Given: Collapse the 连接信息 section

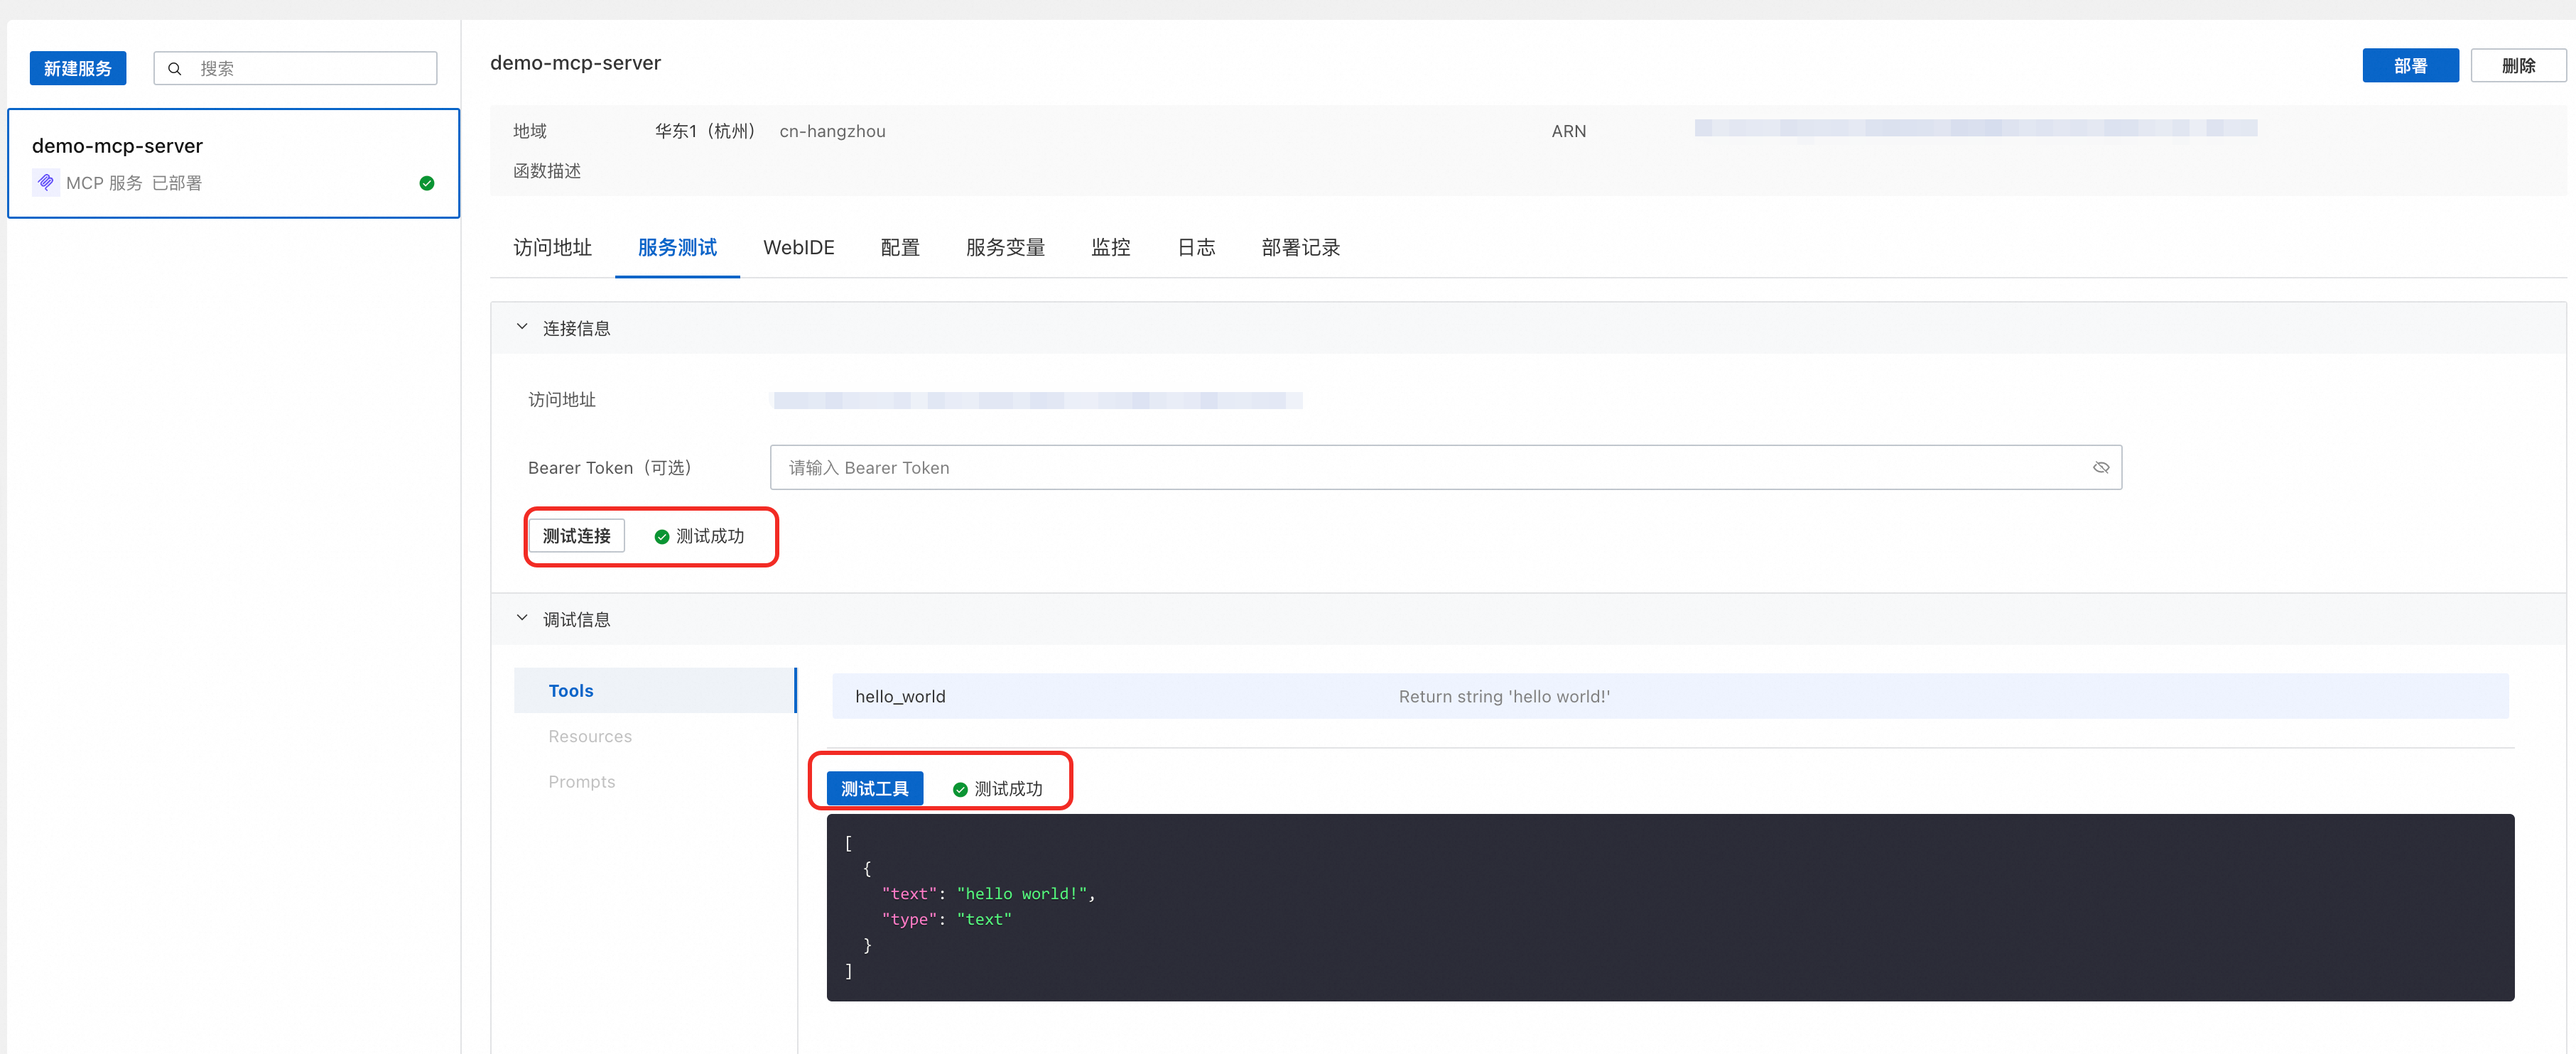Looking at the screenshot, I should pos(522,327).
